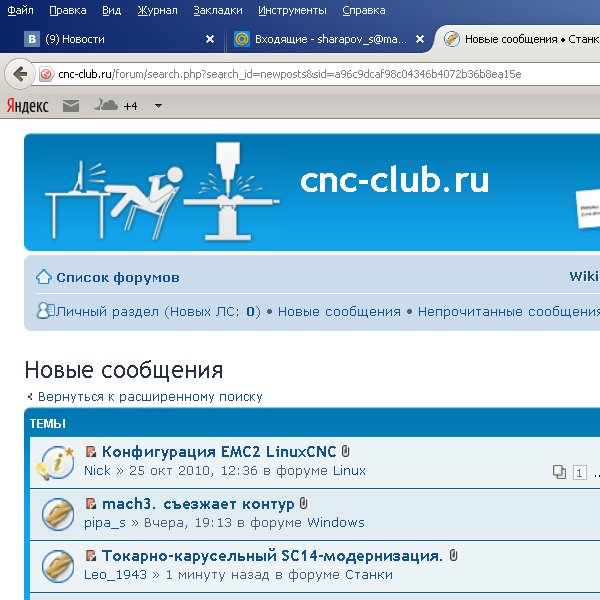Click the home icon beside Список форумов

click(44, 277)
